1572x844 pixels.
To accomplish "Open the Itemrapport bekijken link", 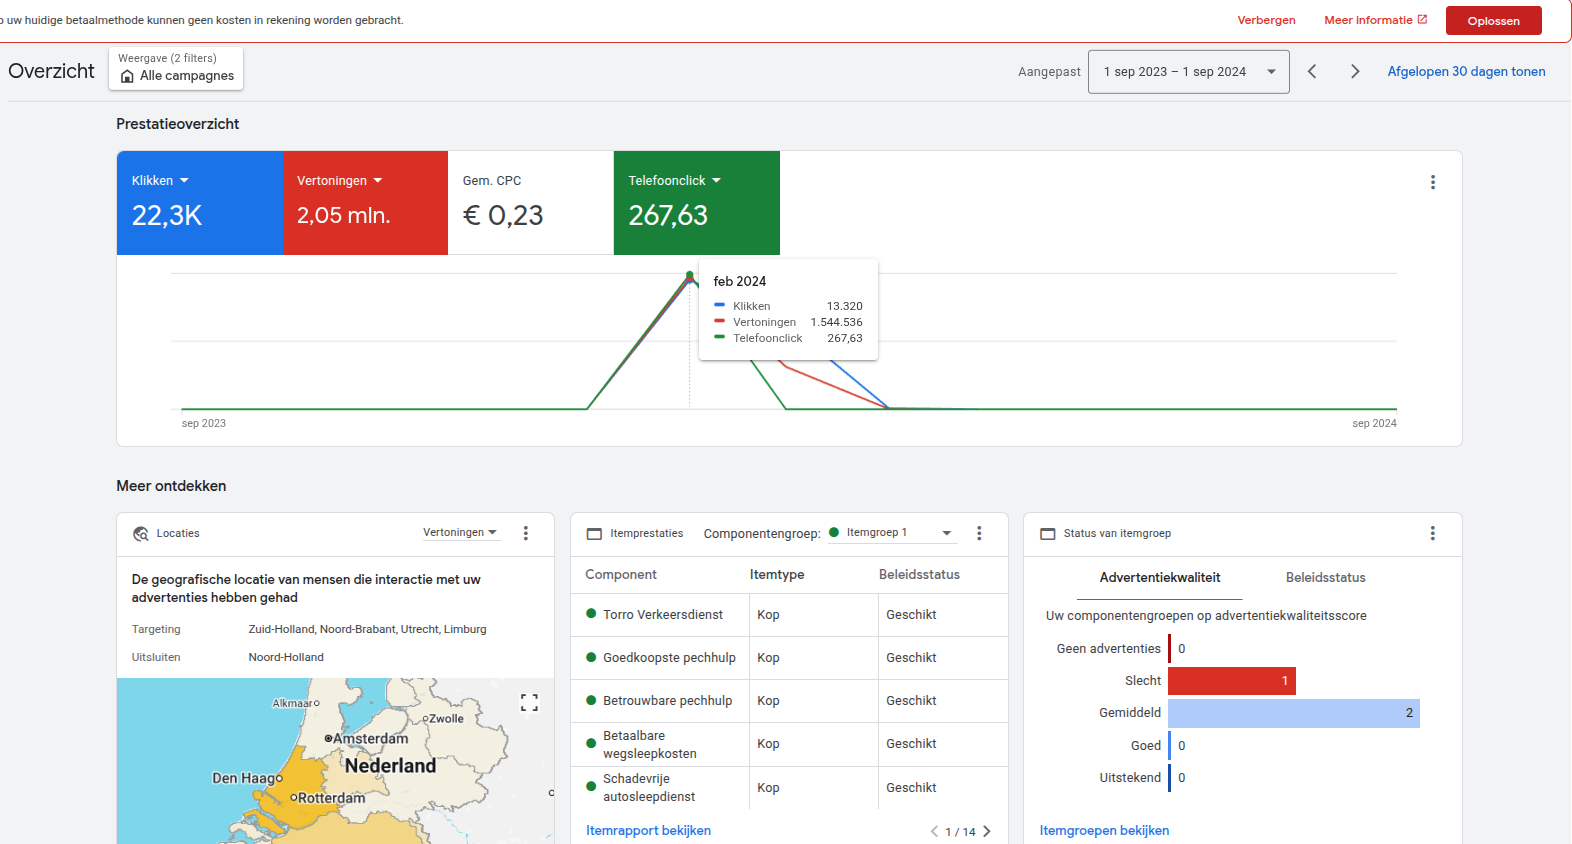I will [649, 831].
